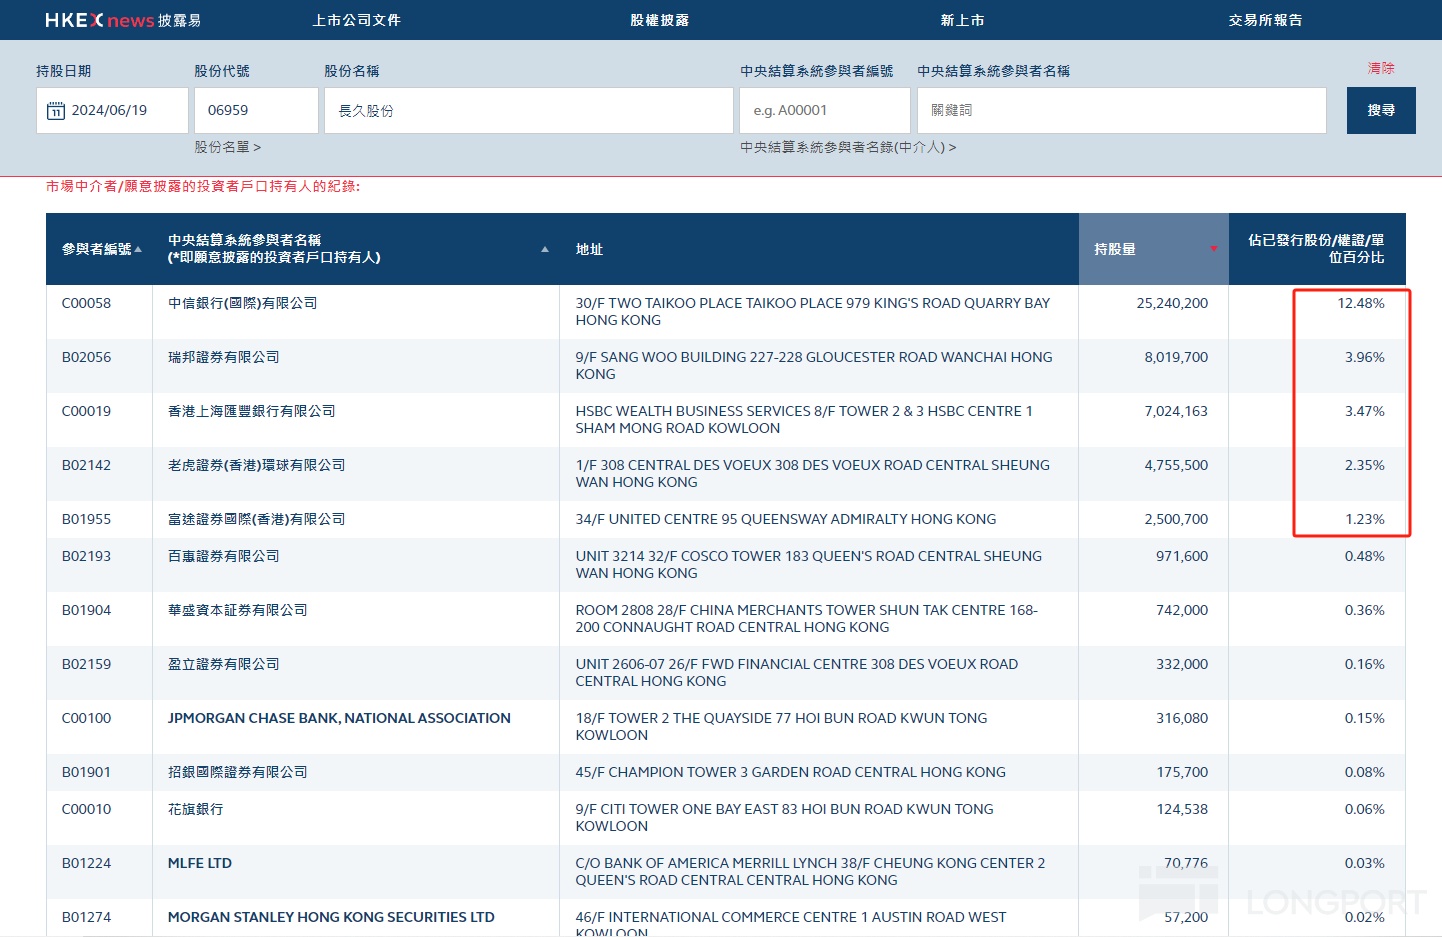Click the HKEX news logo
Viewport: 1442px width, 937px height.
tap(122, 20)
